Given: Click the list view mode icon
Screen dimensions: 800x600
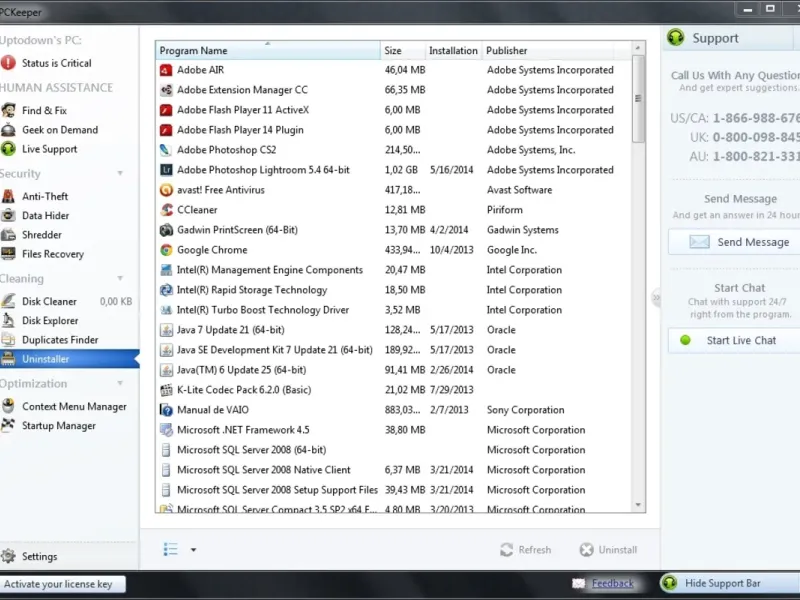Looking at the screenshot, I should [x=171, y=549].
